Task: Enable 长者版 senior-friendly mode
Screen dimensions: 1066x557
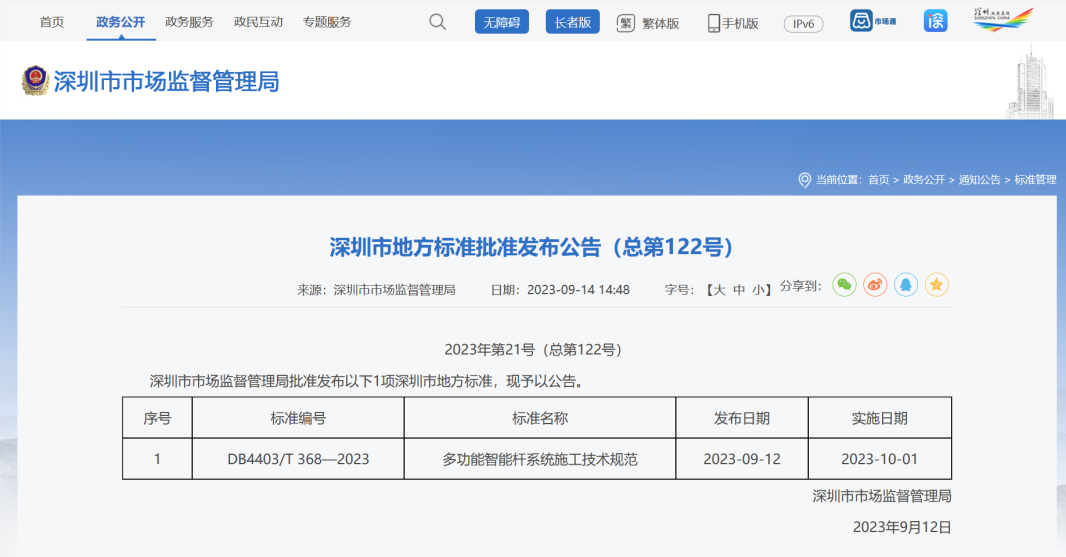Action: (x=572, y=22)
